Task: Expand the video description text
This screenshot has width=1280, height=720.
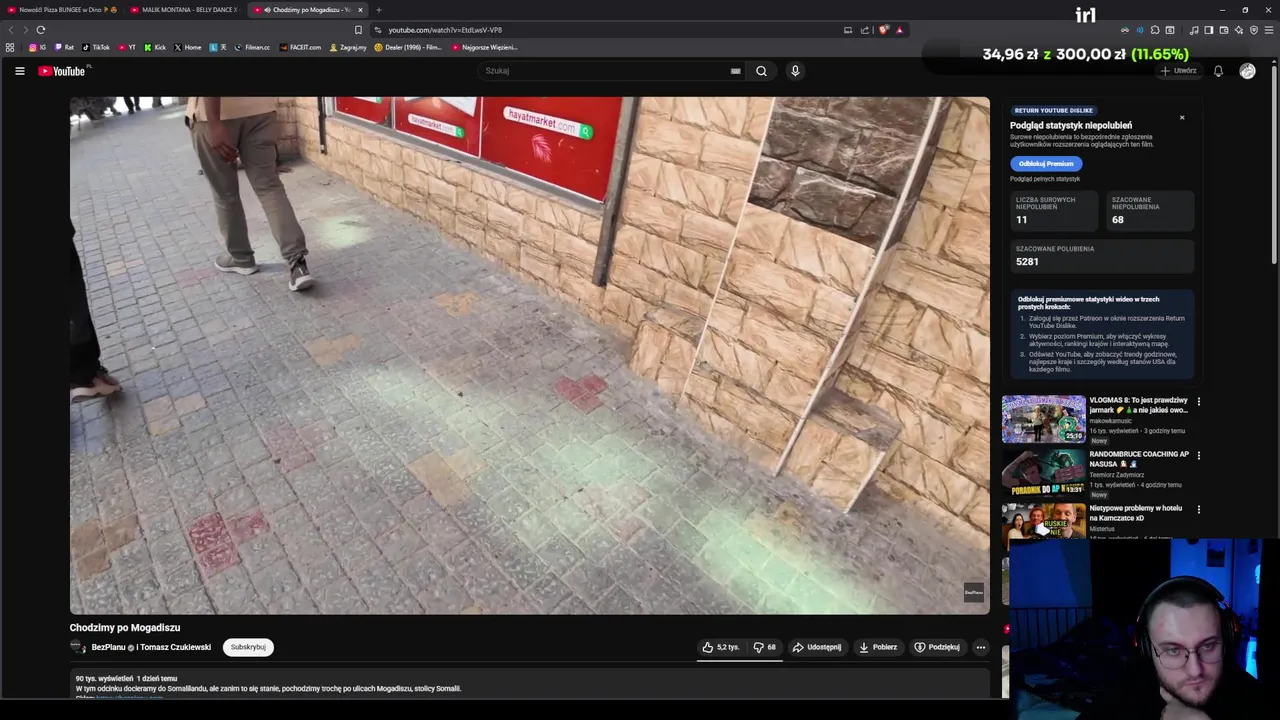Action: click(x=530, y=684)
